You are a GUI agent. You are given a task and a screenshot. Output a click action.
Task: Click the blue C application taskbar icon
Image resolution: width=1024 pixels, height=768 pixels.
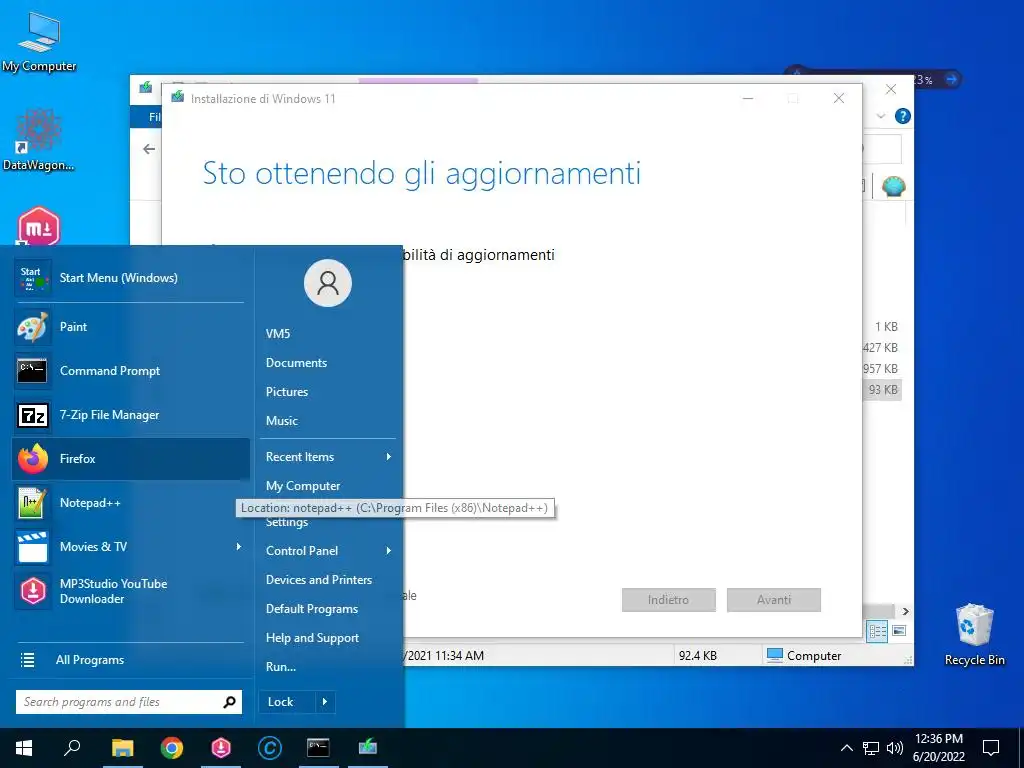(270, 748)
